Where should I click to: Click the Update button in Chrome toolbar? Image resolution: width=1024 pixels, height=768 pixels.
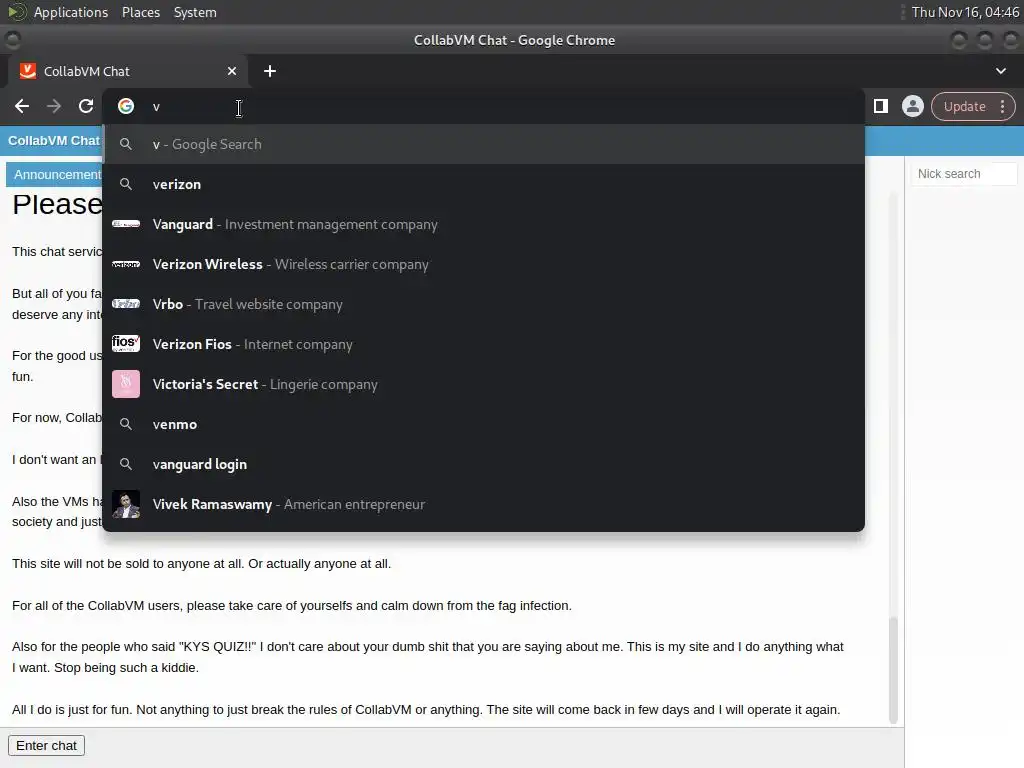pos(964,106)
